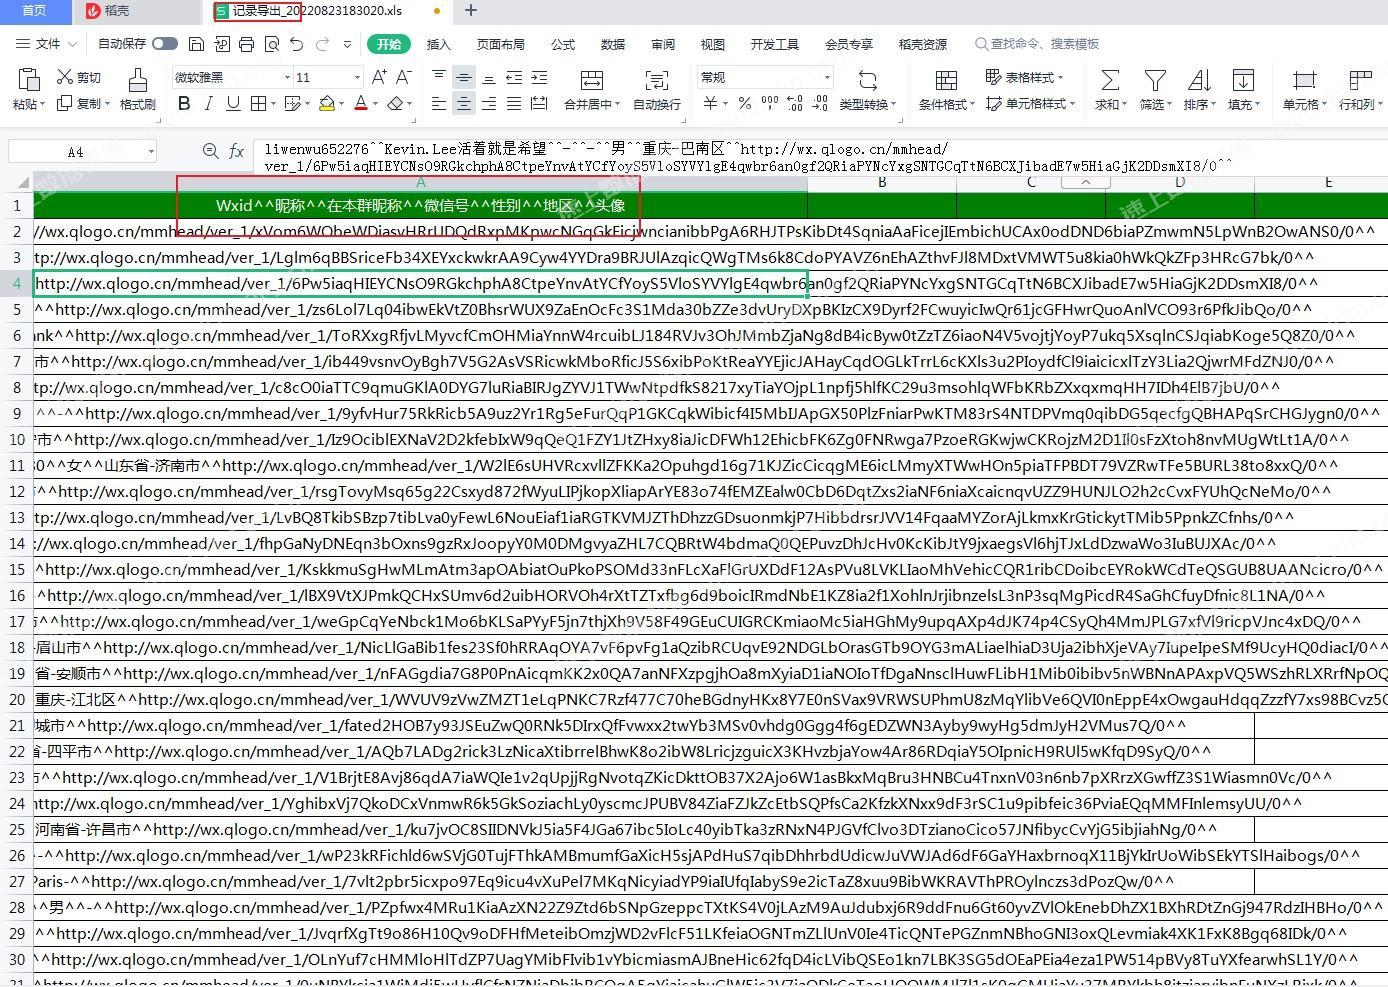Click the decrease indent icon
The image size is (1388, 987).
coord(514,77)
